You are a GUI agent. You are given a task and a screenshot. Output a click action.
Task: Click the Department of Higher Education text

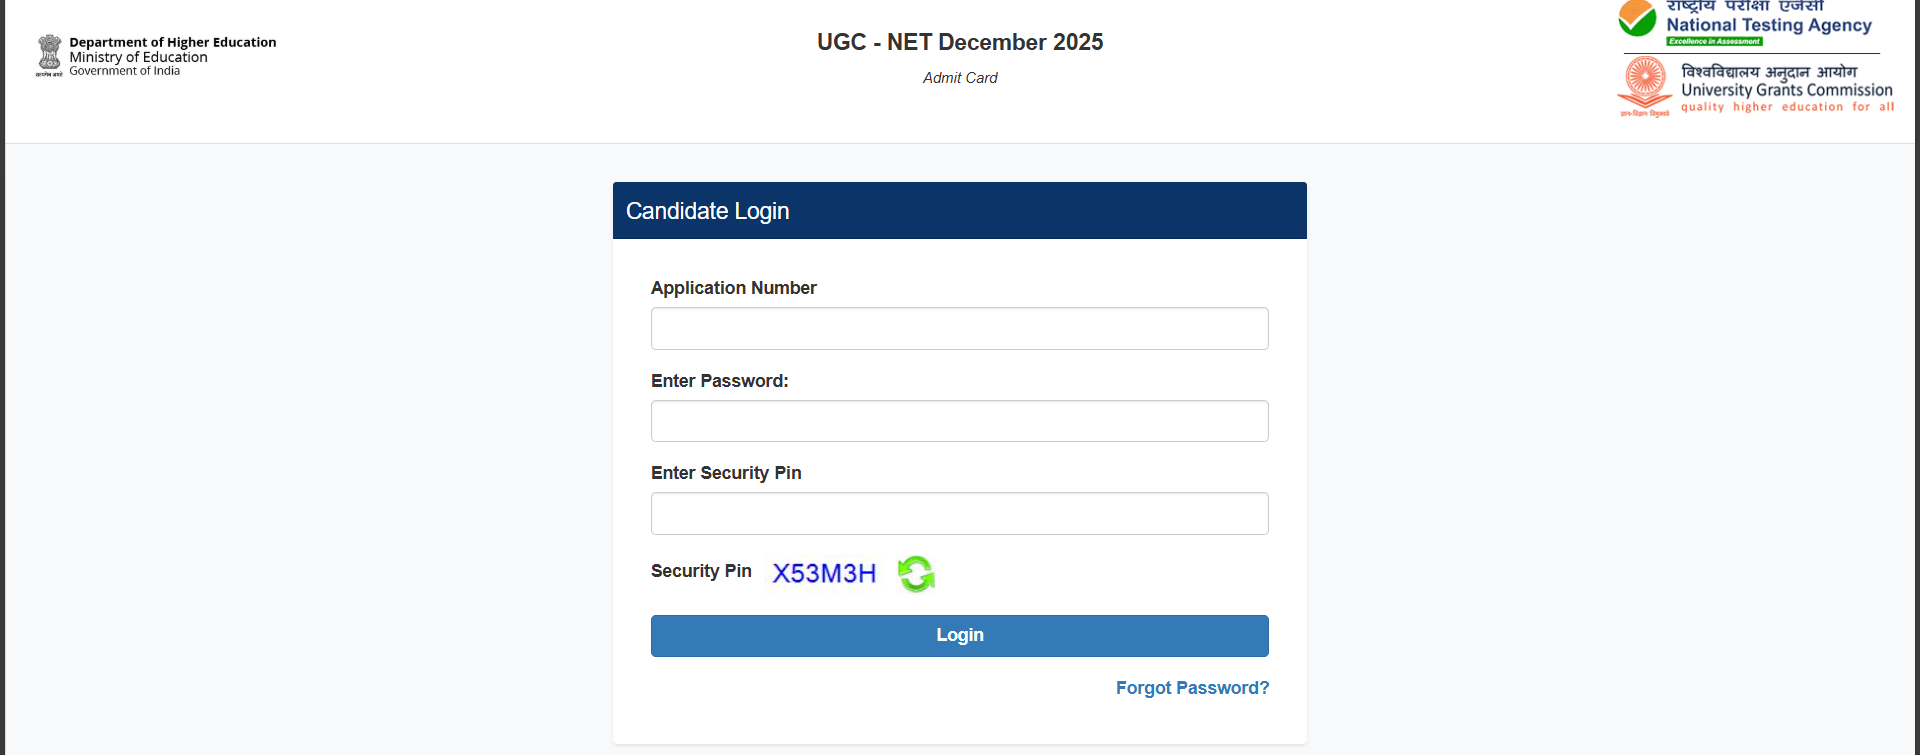point(172,42)
